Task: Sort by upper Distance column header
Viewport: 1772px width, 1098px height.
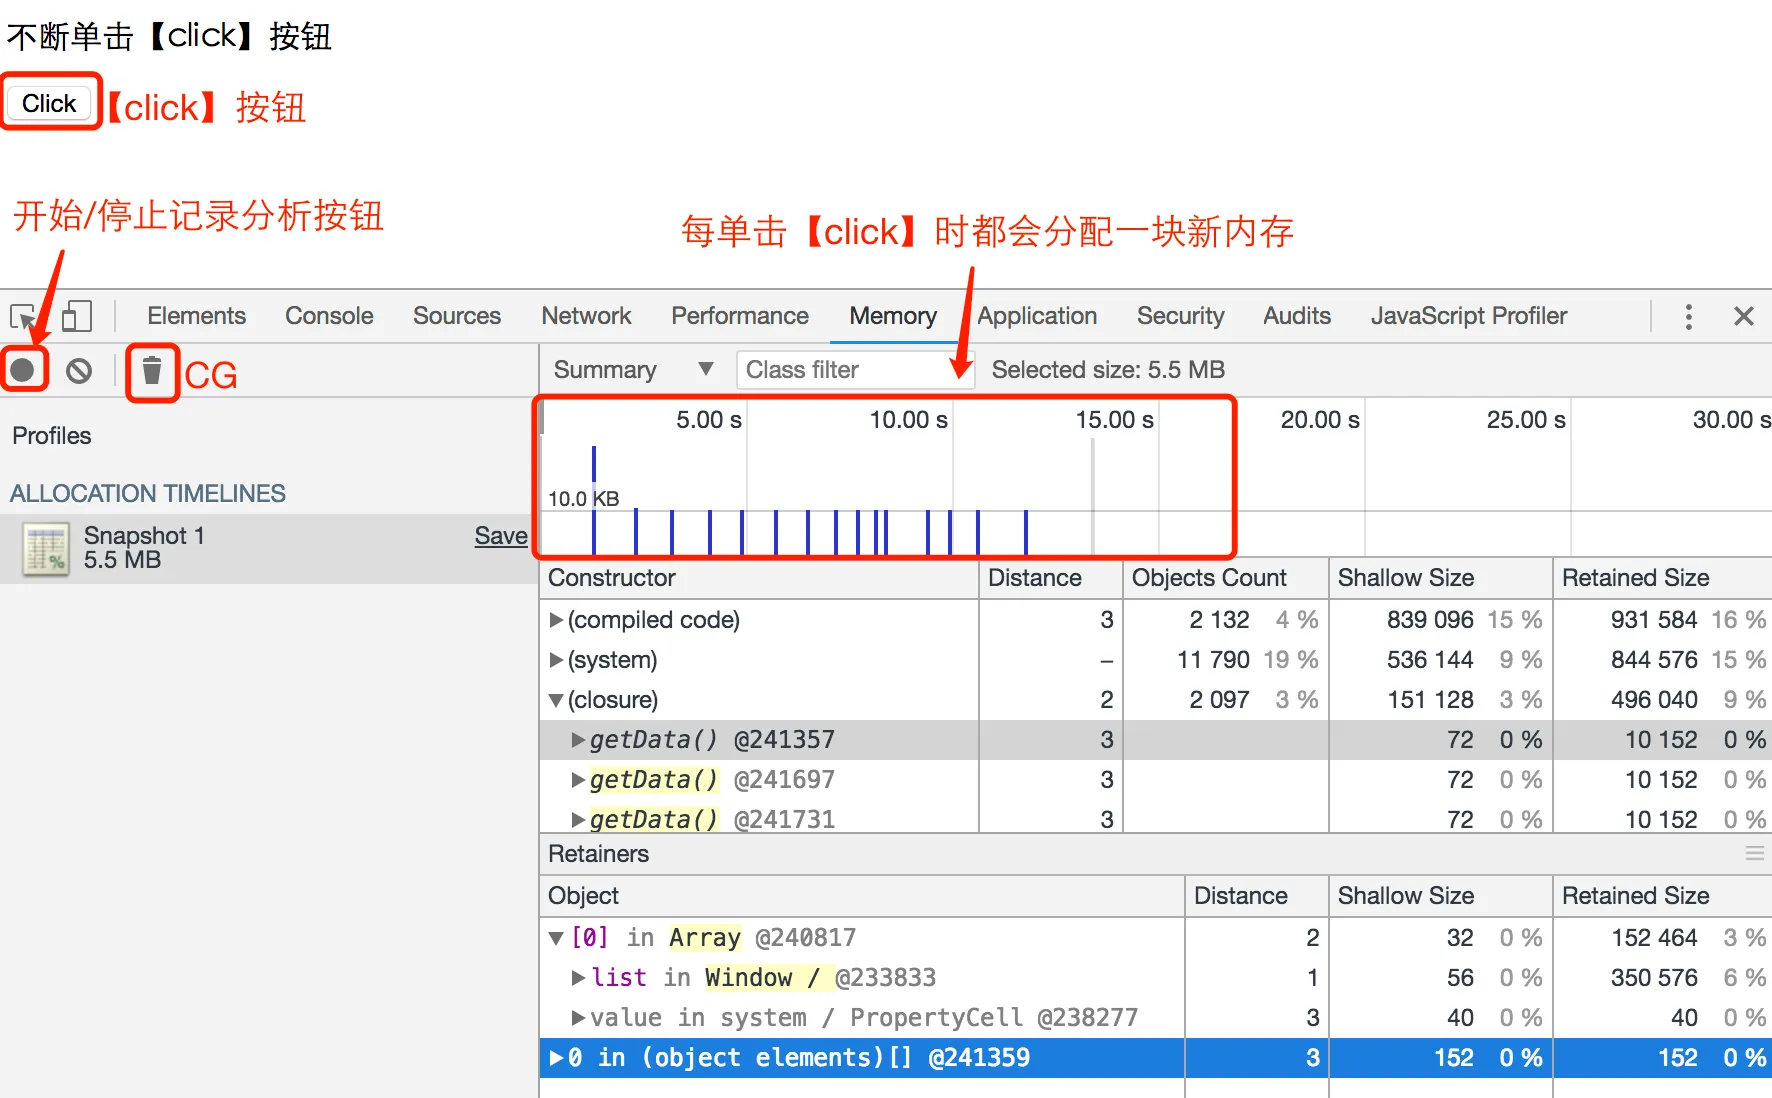Action: (x=1051, y=578)
